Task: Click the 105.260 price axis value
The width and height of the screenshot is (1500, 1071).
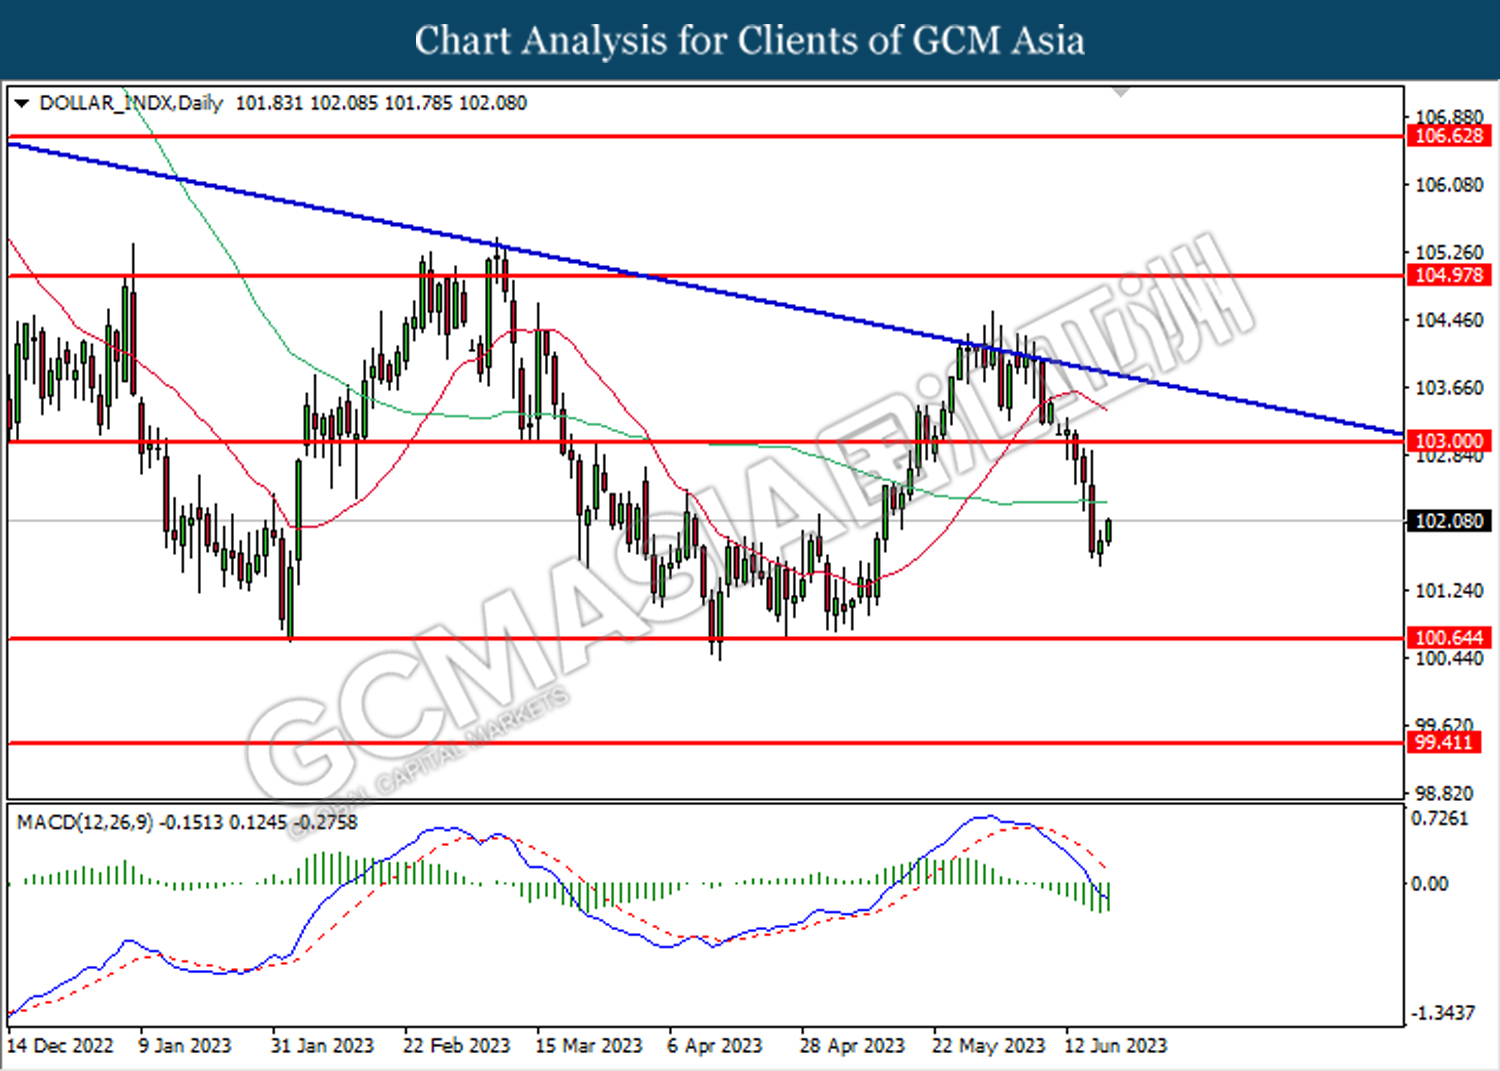Action: (1449, 253)
